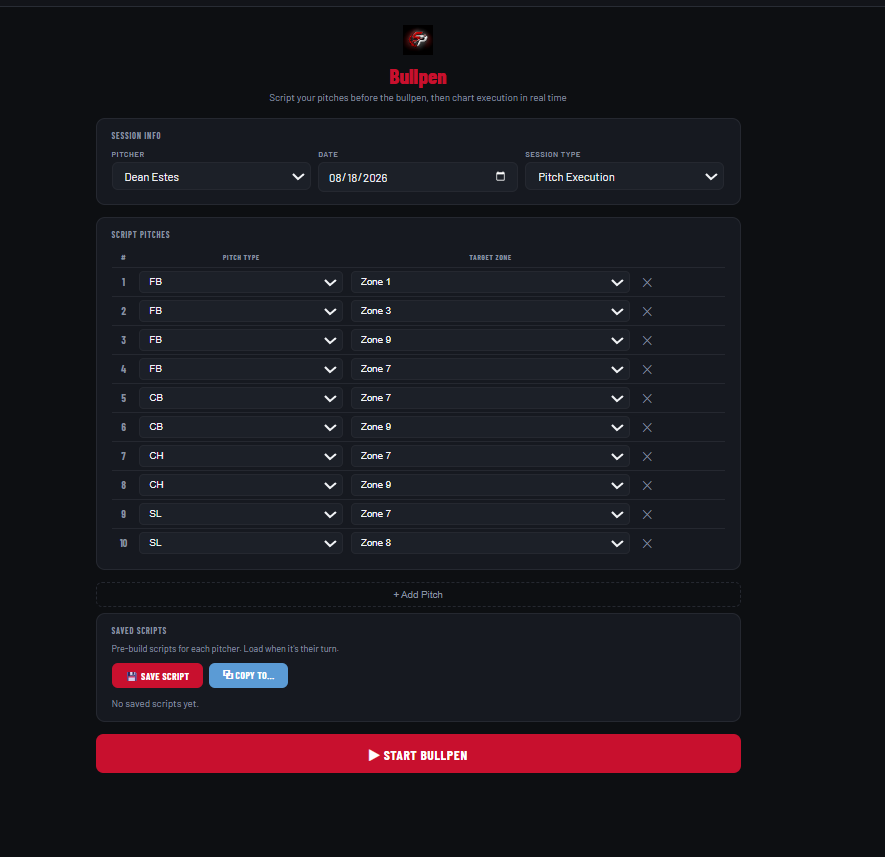This screenshot has height=857, width=885.
Task: Change pitch 10 target zone from Zone 8
Action: click(490, 543)
